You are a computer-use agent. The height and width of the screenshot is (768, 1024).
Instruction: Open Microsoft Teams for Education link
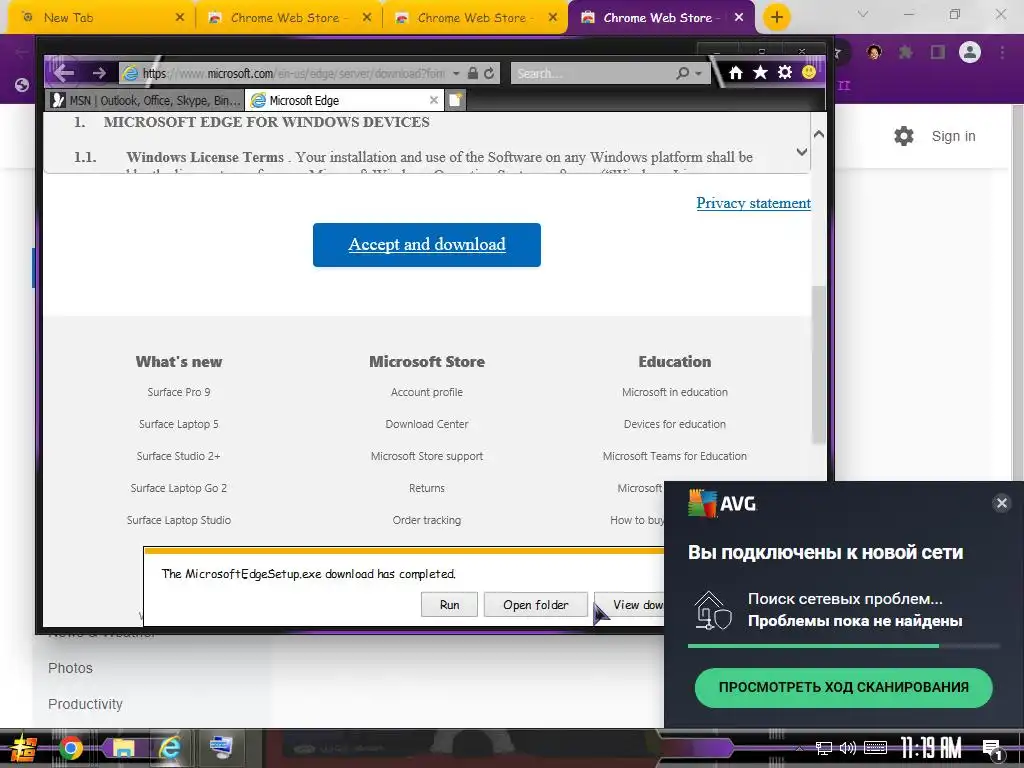tap(675, 456)
